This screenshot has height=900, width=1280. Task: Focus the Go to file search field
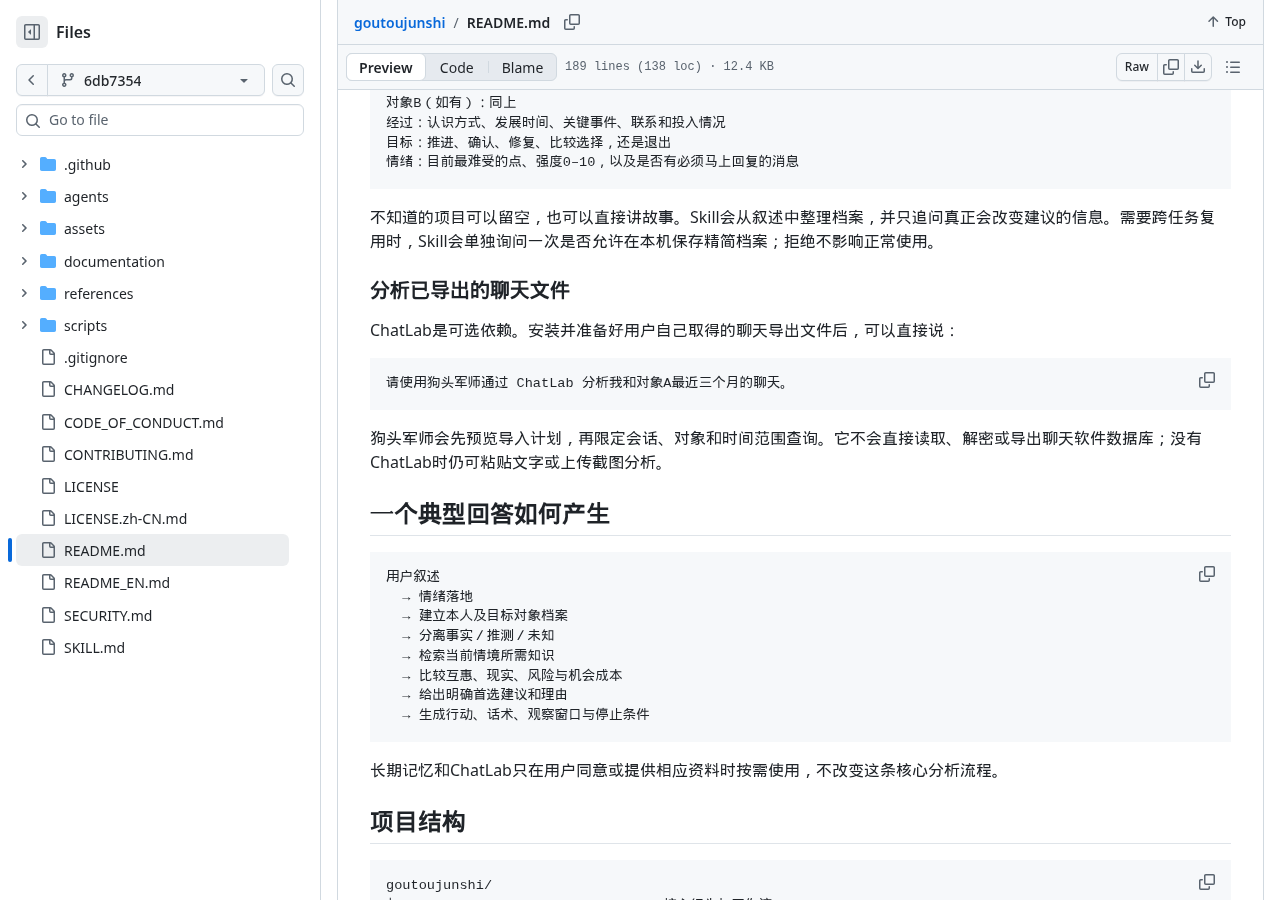pyautogui.click(x=160, y=120)
